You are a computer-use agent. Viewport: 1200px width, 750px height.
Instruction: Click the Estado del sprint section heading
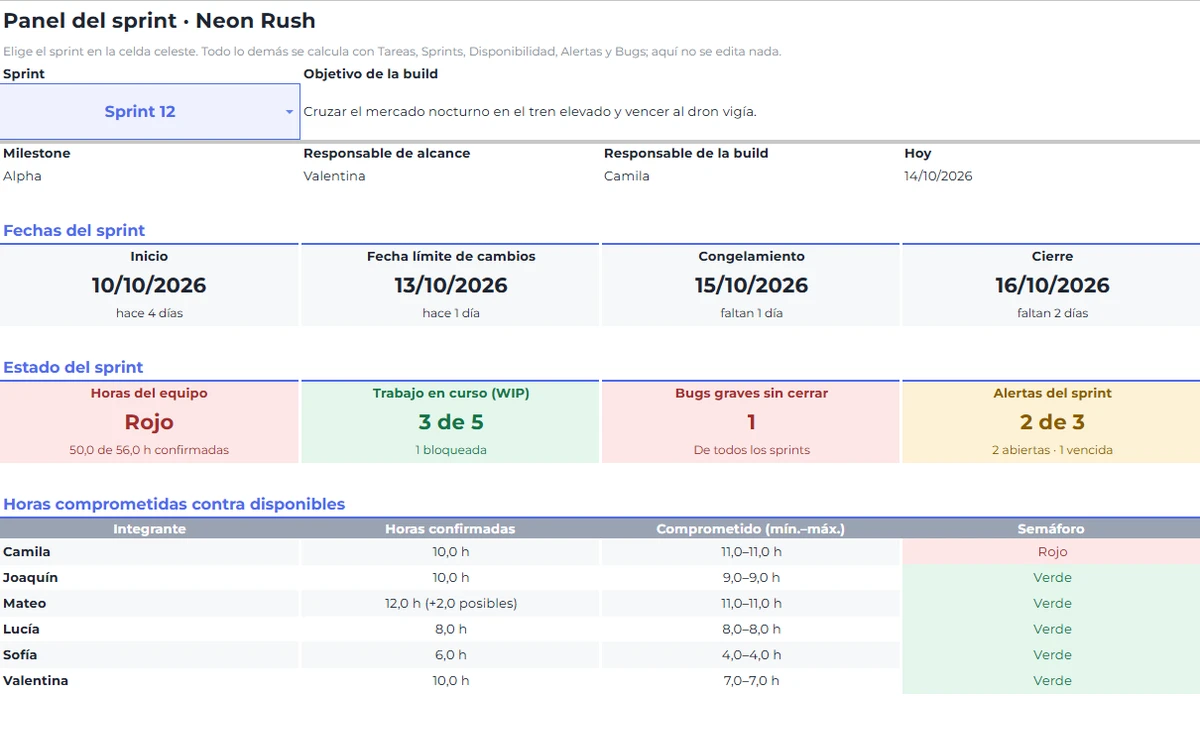[73, 367]
